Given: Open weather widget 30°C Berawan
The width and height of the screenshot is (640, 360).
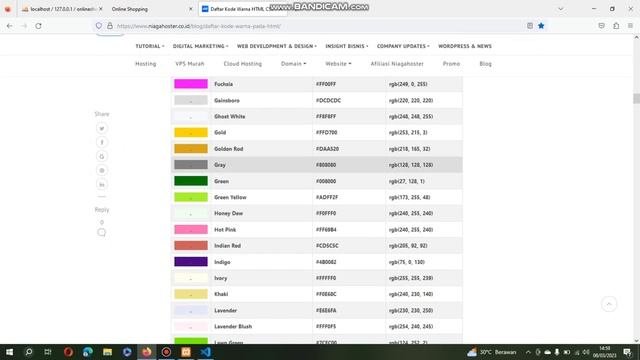Looking at the screenshot, I should [x=492, y=352].
